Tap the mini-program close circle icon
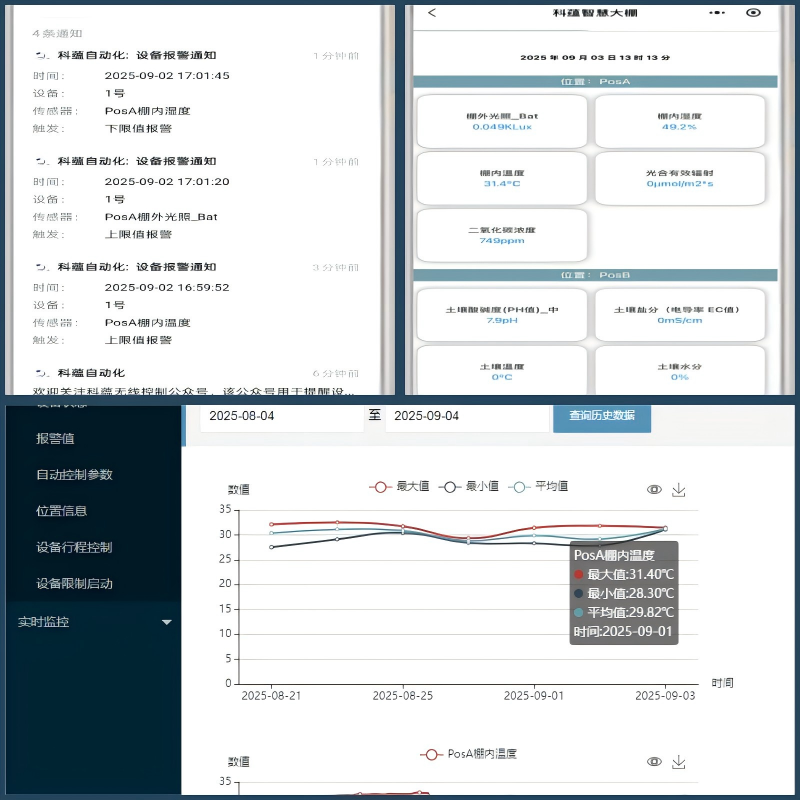 point(754,13)
